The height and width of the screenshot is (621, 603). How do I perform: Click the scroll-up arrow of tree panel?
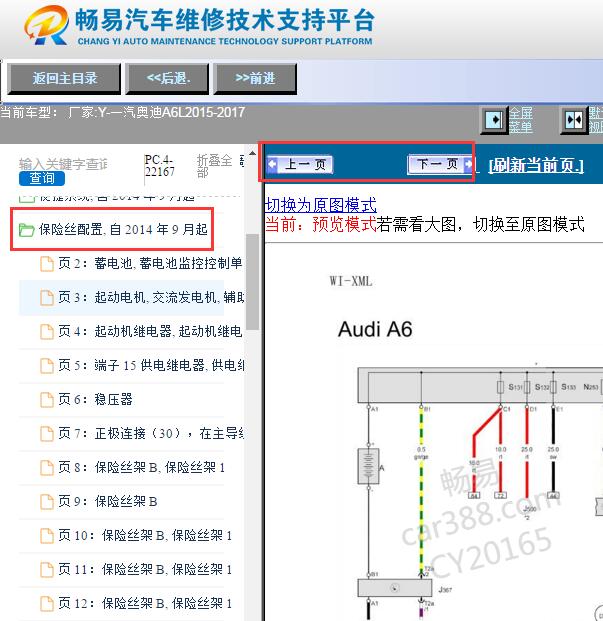252,153
